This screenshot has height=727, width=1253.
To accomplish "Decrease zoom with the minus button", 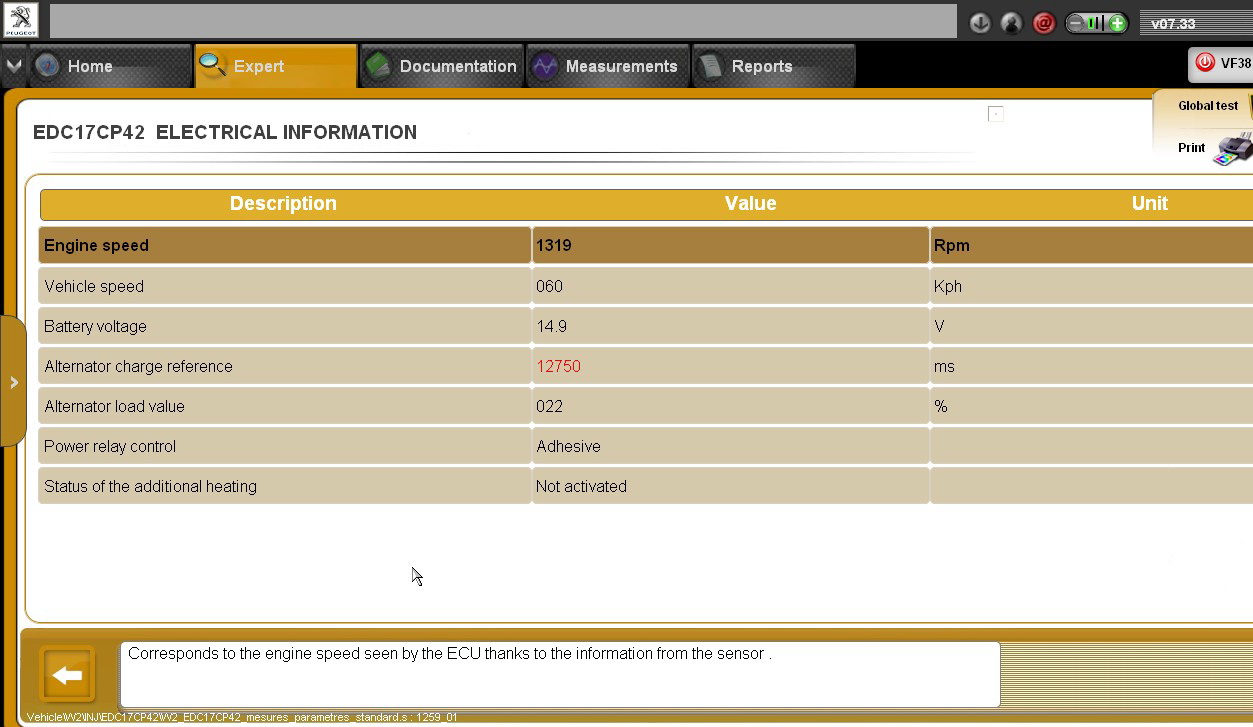I will [x=1076, y=23].
